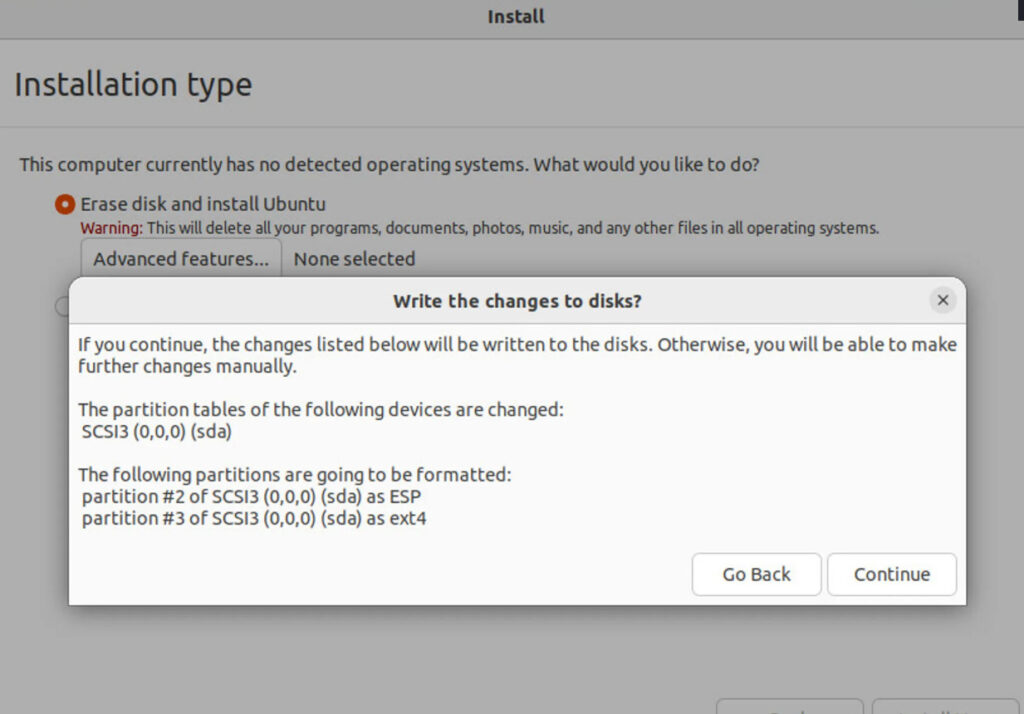Click the partition #2 ESP line

[251, 496]
